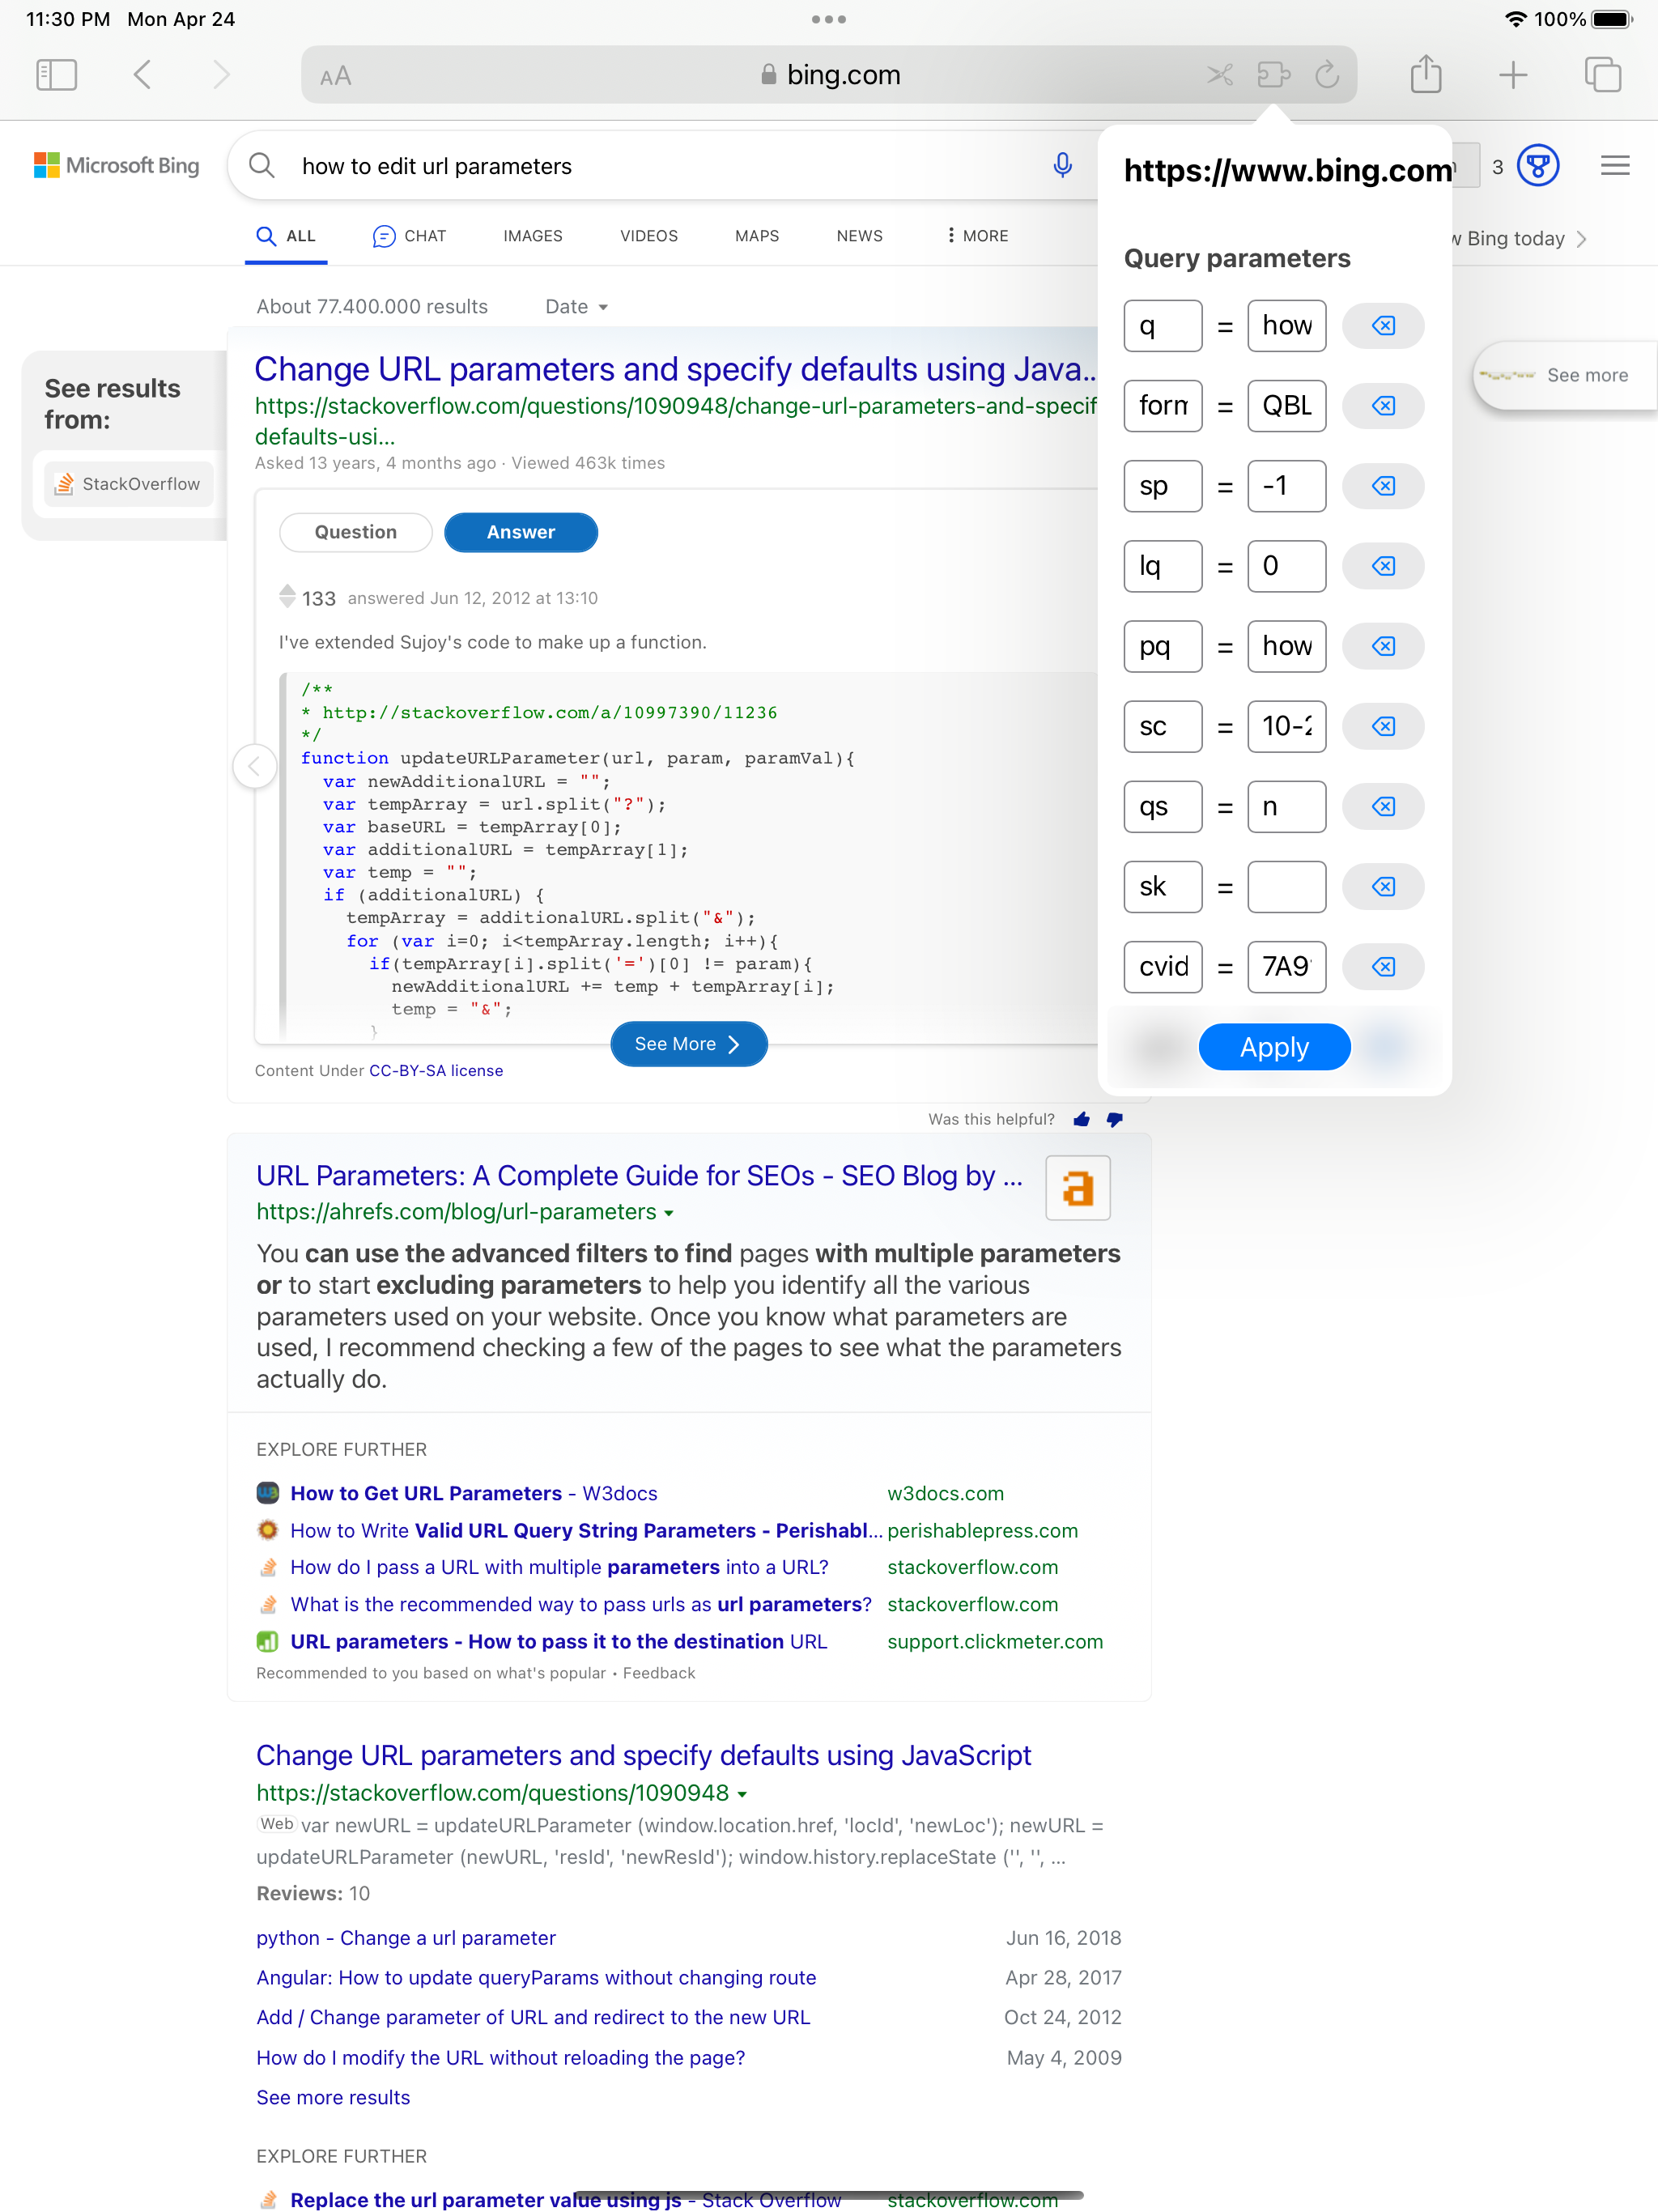Click See more button at right edge
1658x2212 pixels.
click(1566, 375)
